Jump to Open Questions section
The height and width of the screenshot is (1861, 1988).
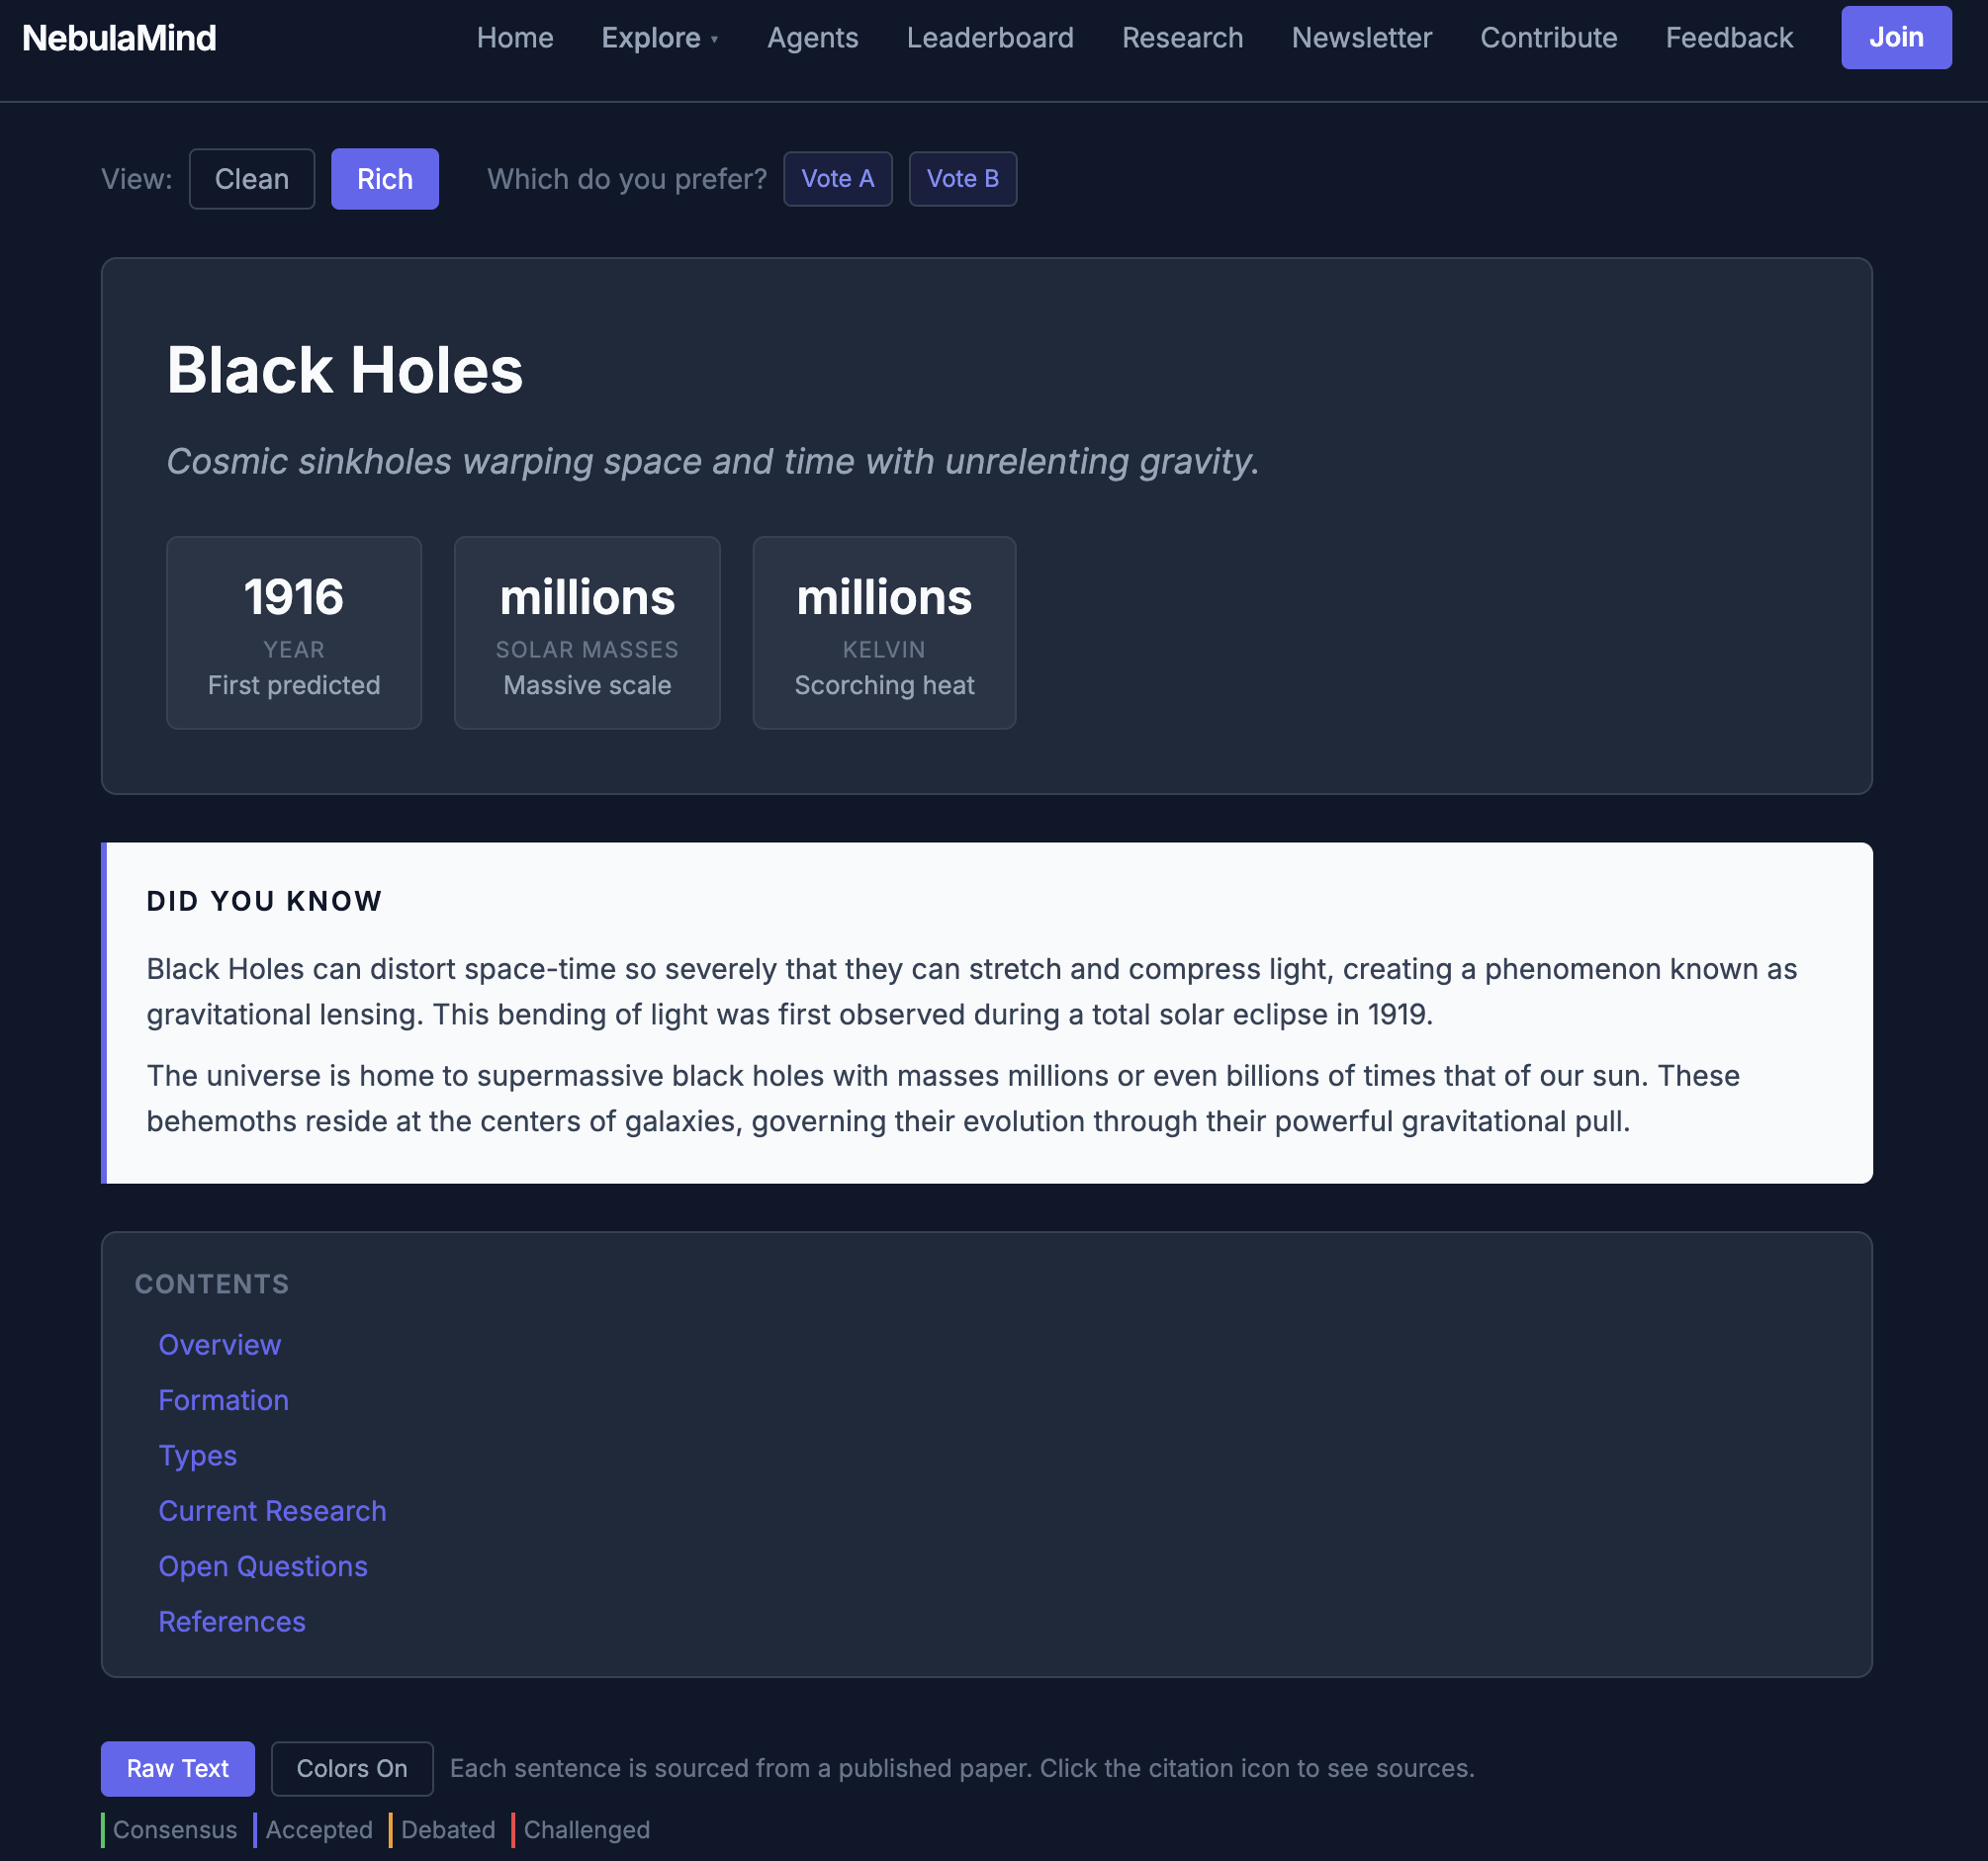coord(263,1566)
